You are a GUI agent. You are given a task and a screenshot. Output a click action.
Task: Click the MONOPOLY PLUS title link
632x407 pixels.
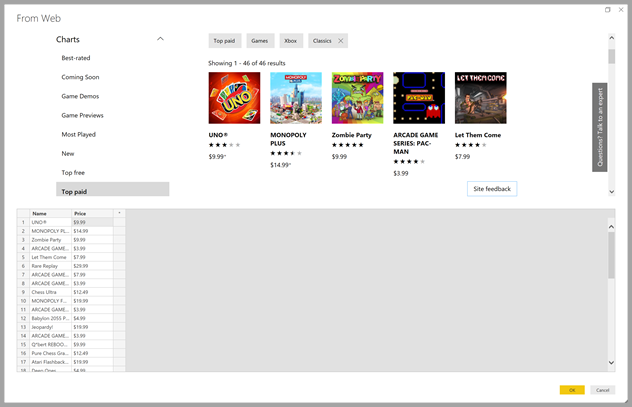[x=288, y=139]
